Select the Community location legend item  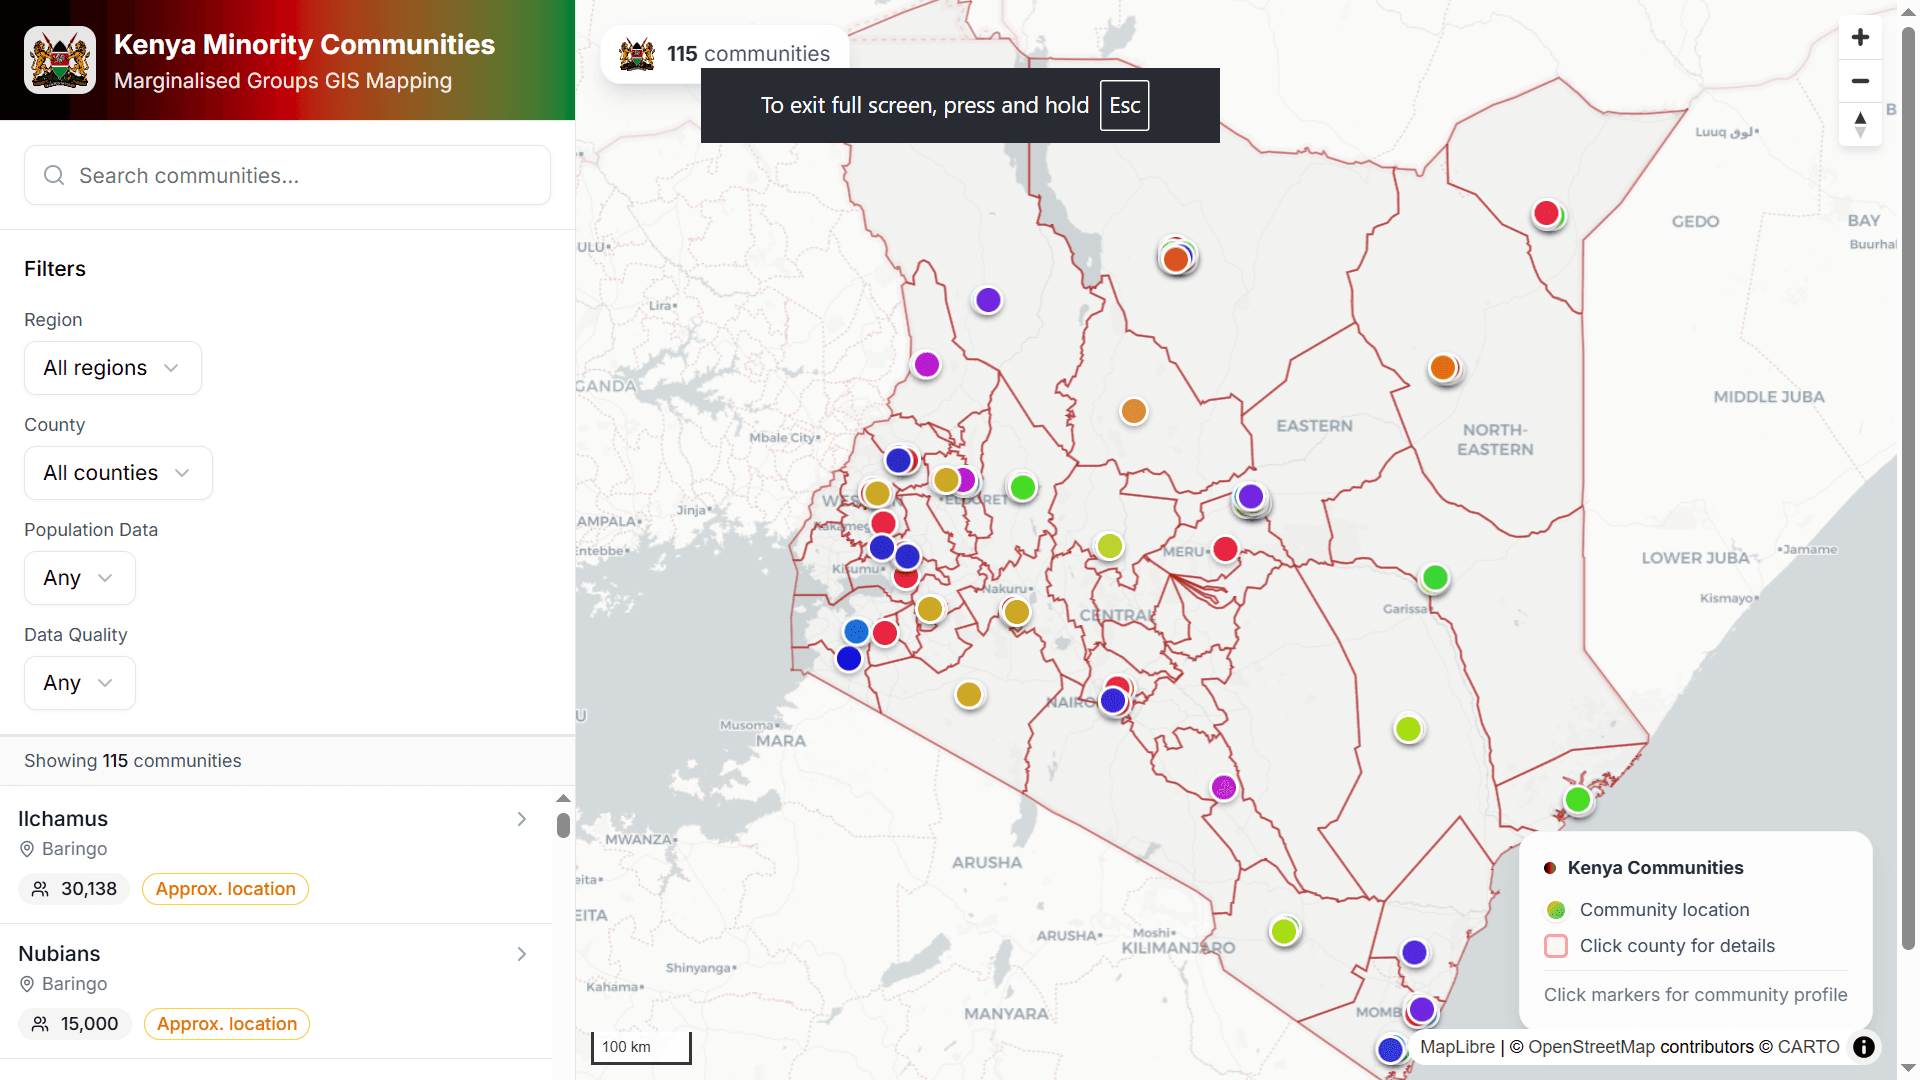(x=1663, y=909)
